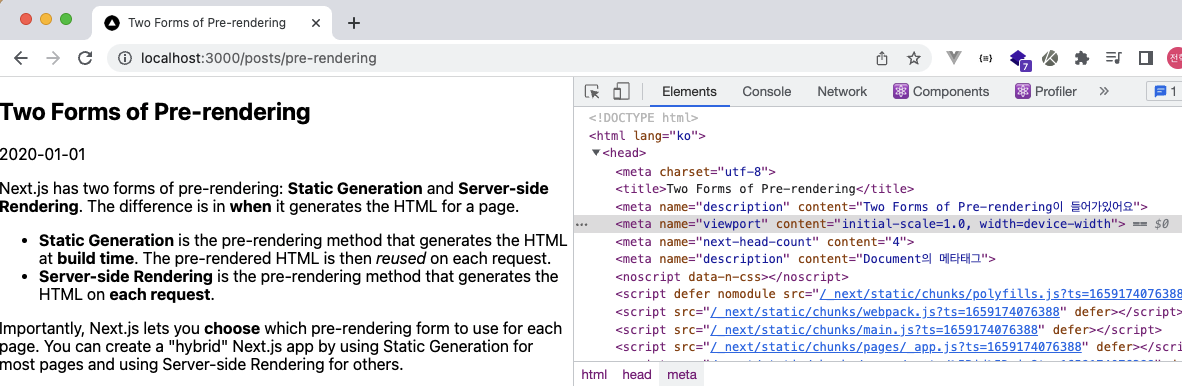The image size is (1182, 386).
Task: Reload the page with the refresh icon
Action: 85,58
